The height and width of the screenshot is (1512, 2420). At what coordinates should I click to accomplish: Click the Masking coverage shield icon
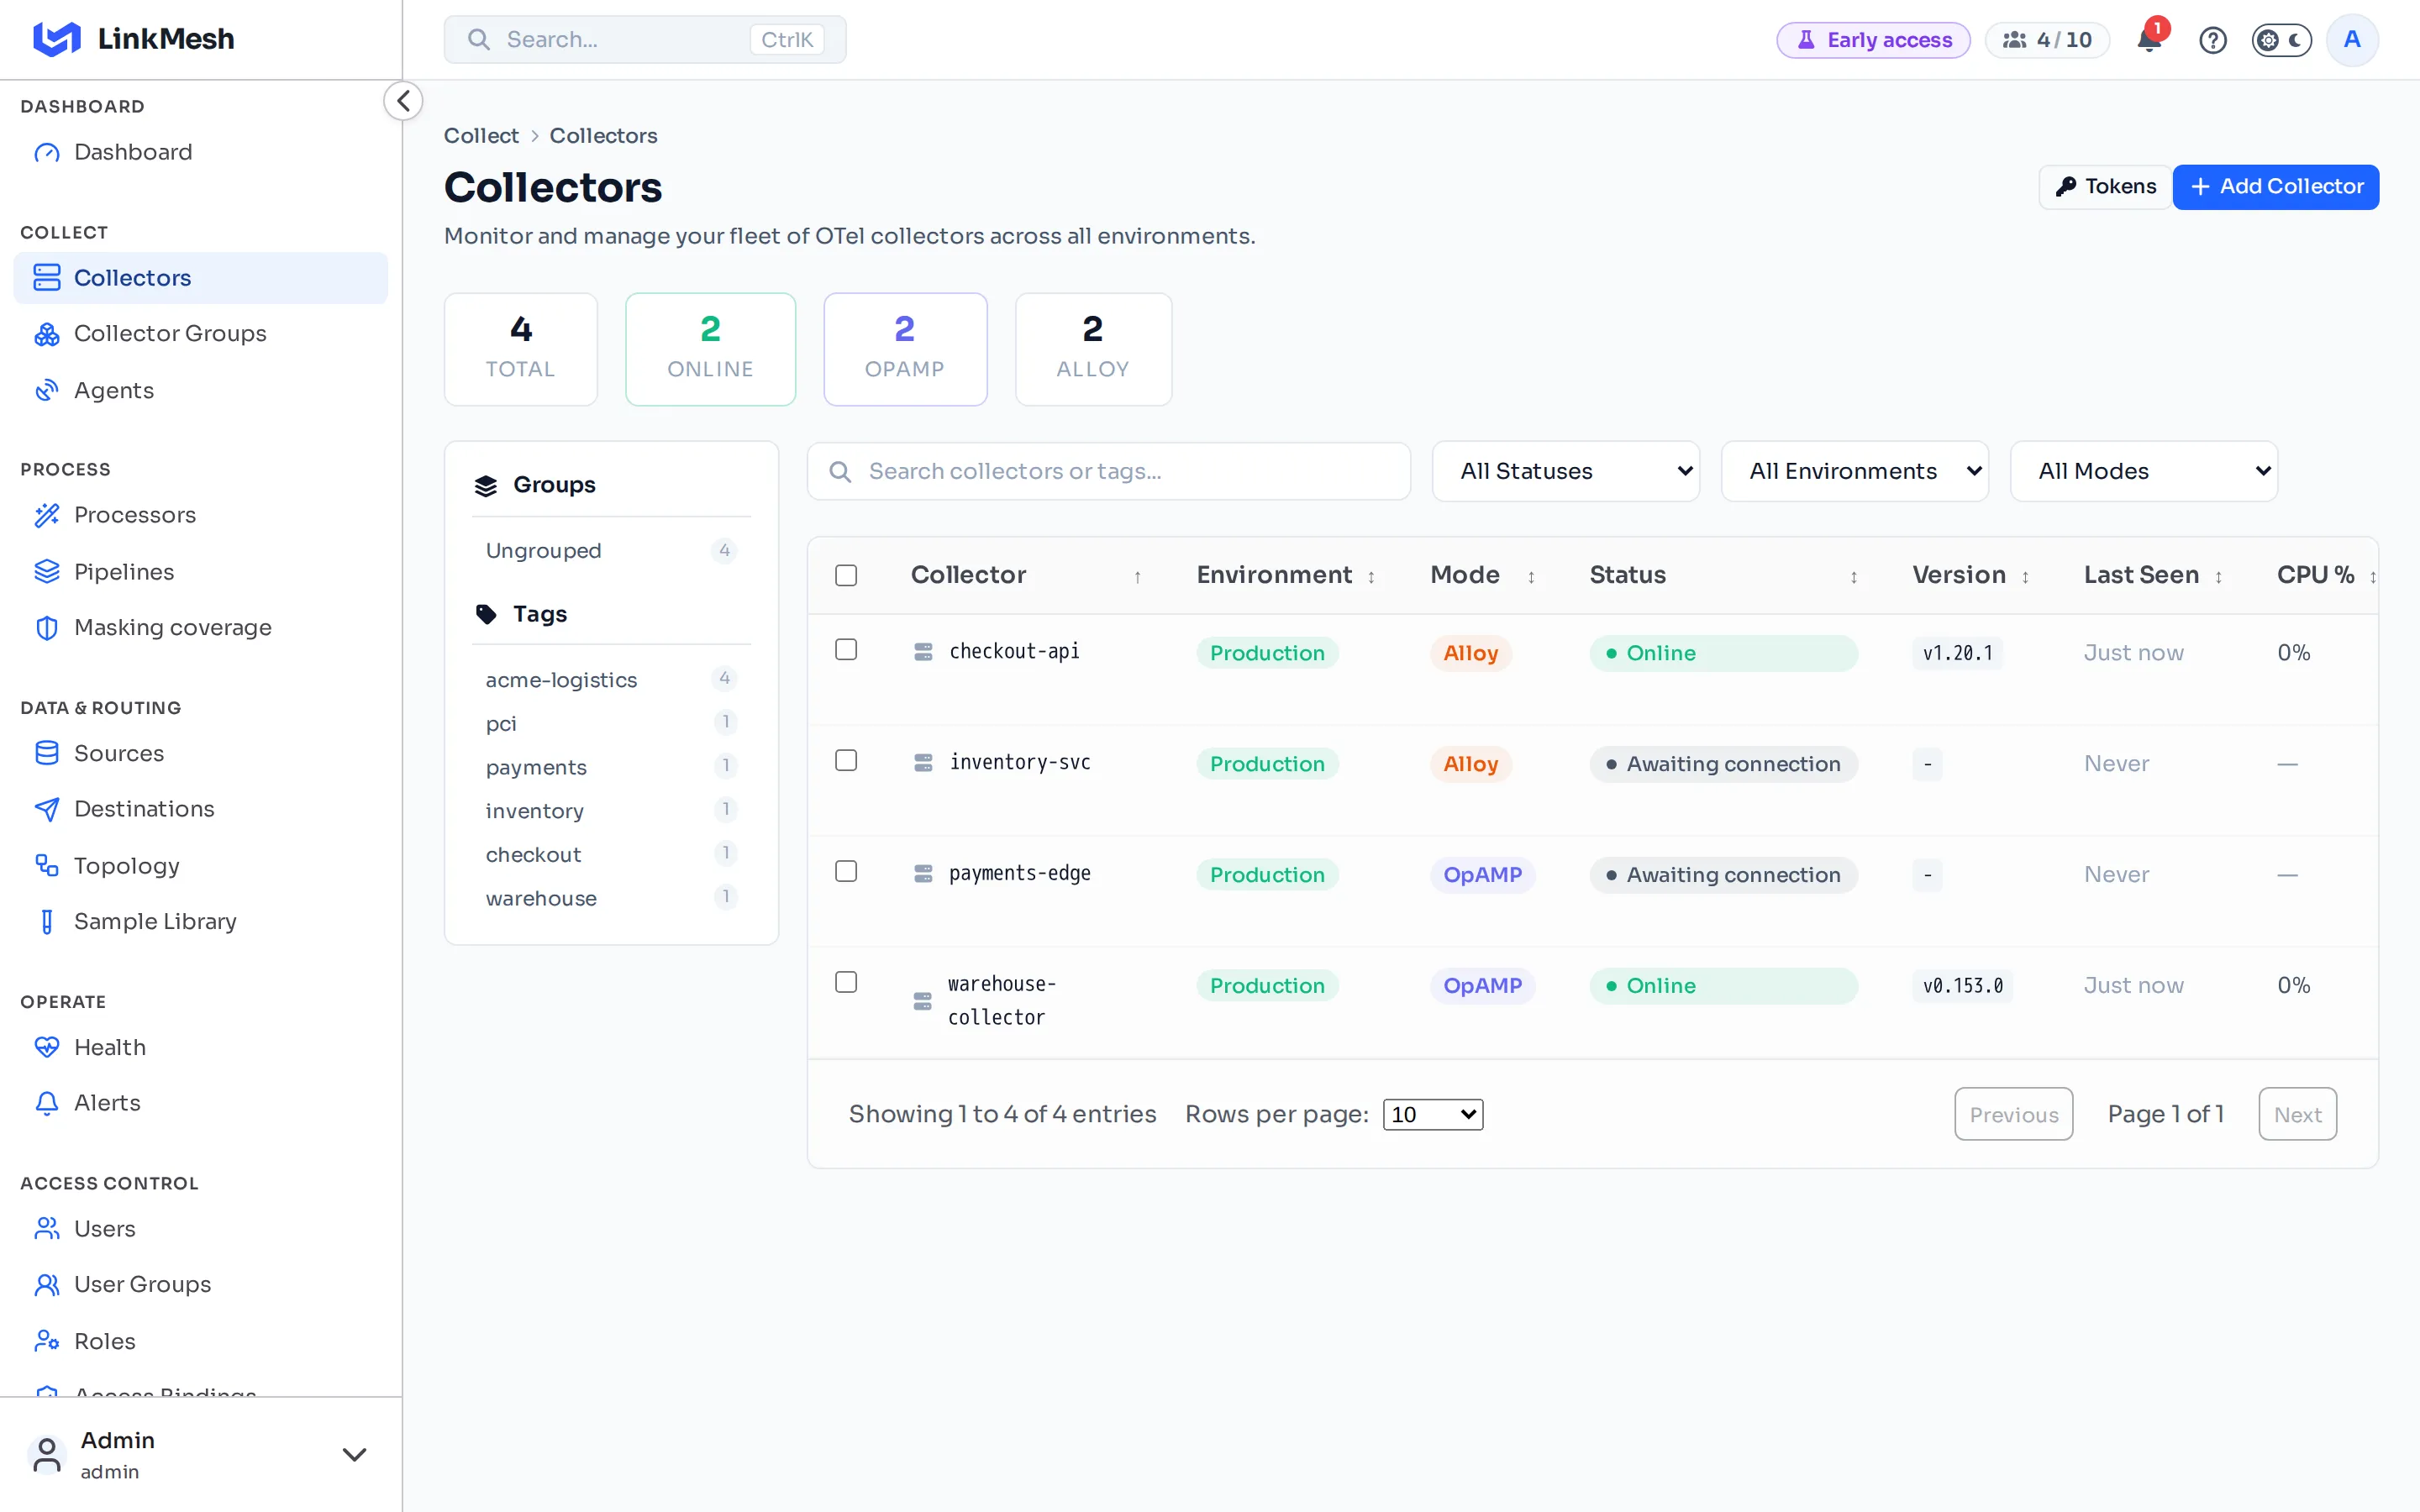click(47, 627)
